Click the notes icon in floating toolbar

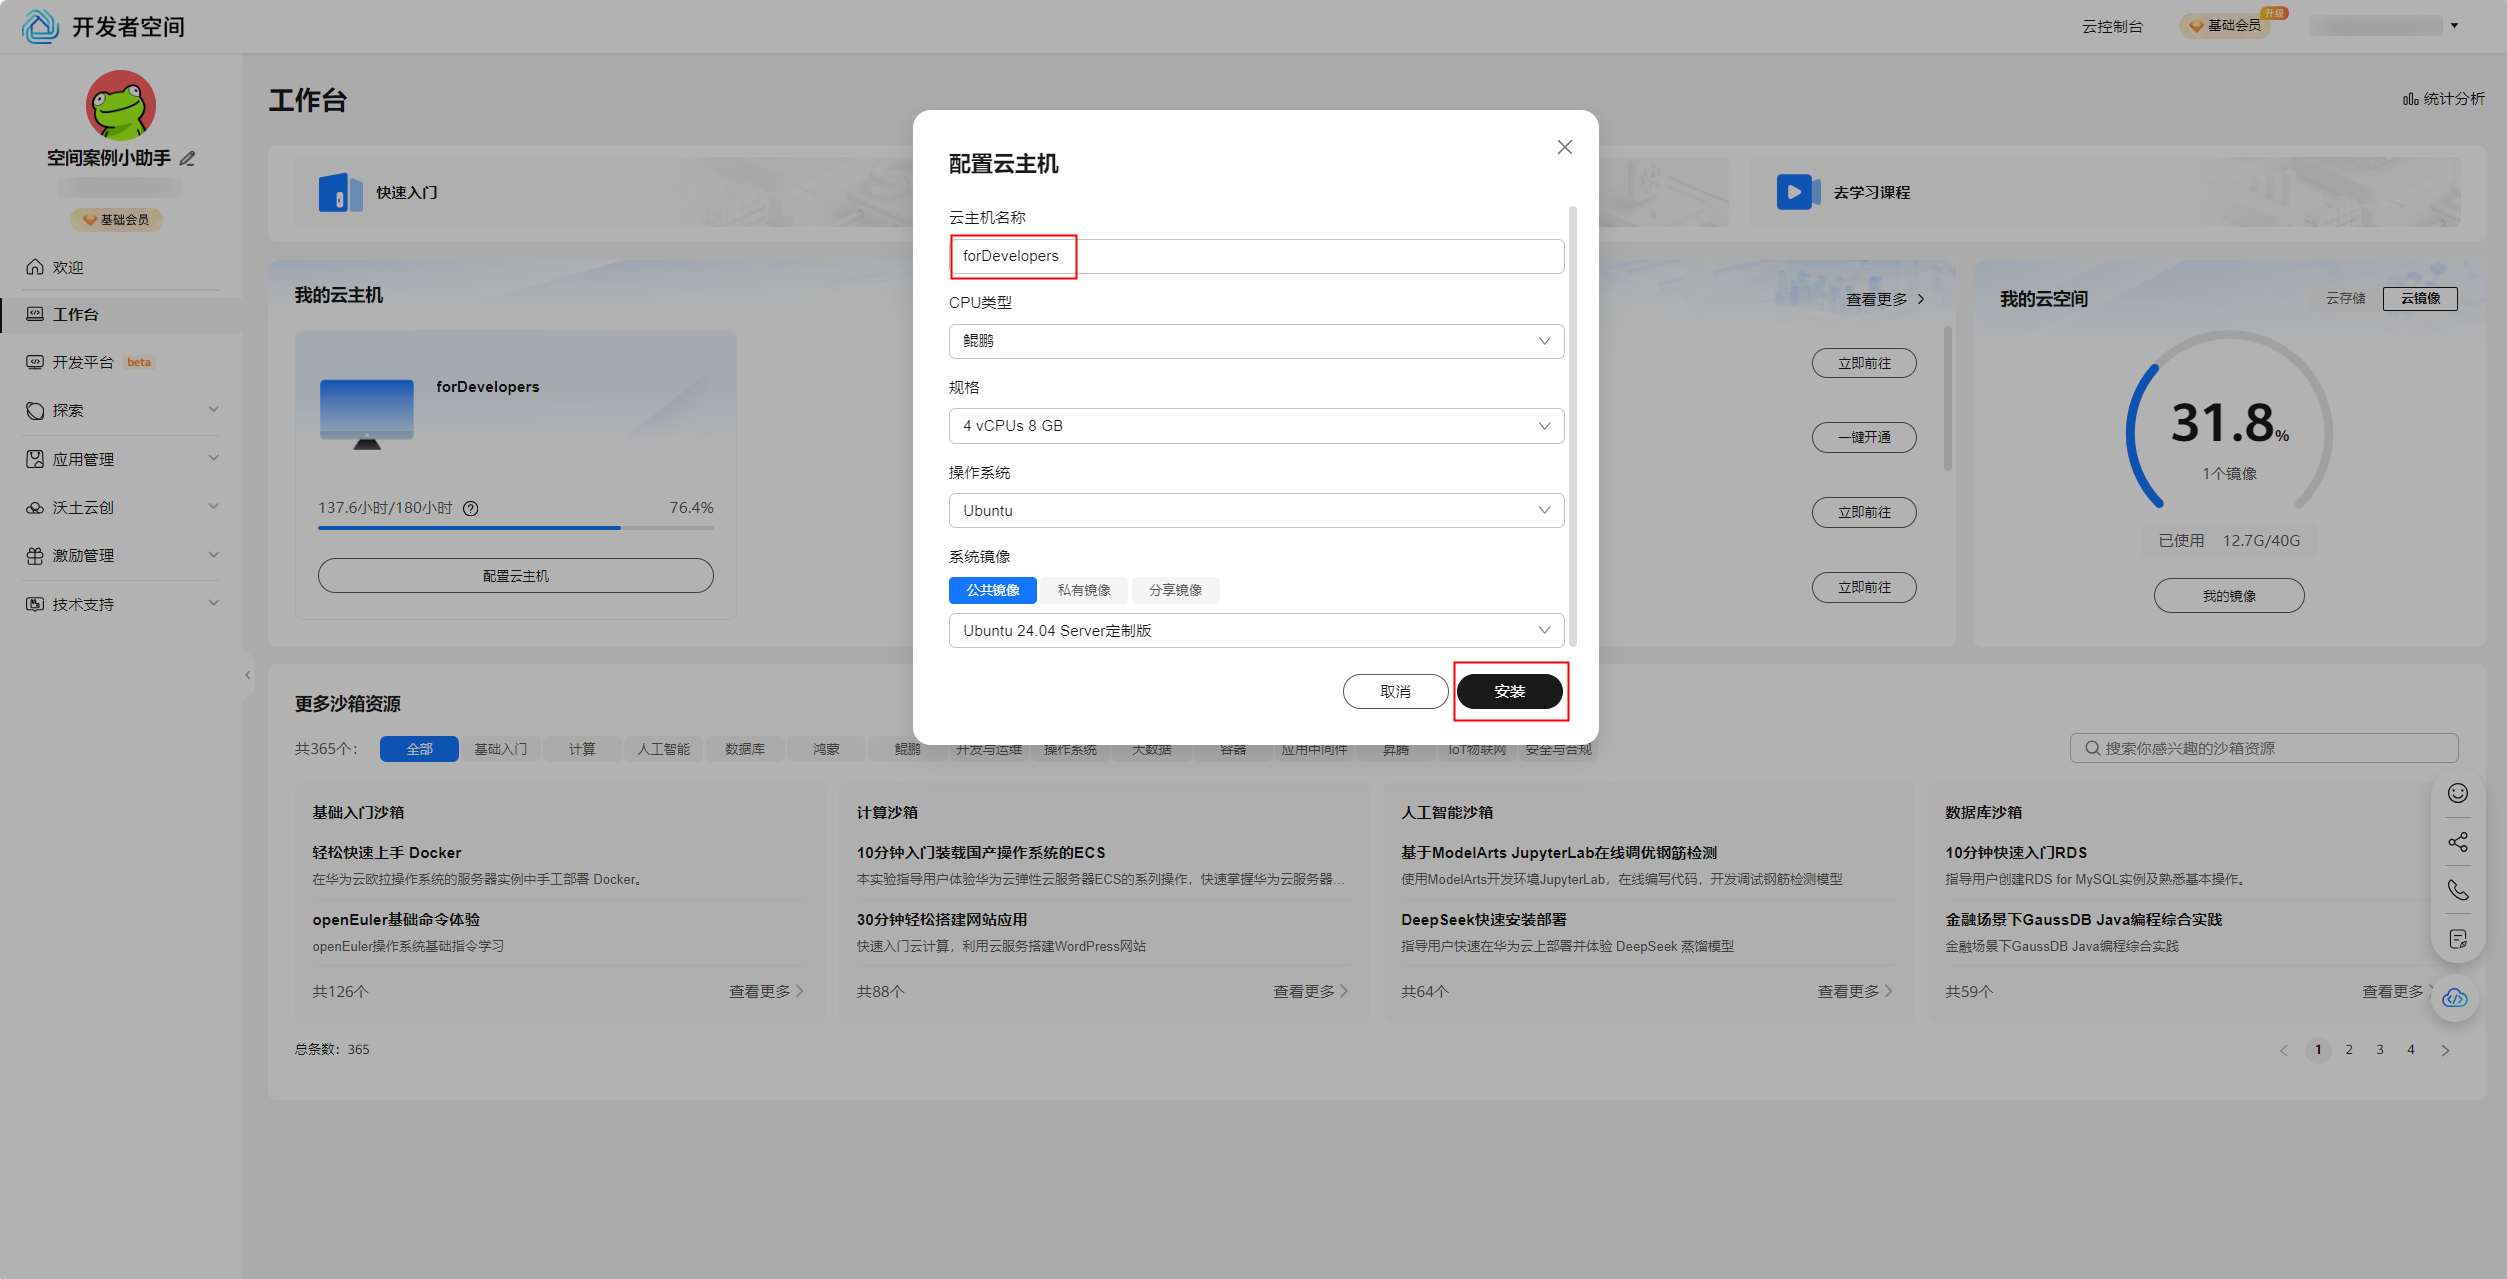(2457, 939)
